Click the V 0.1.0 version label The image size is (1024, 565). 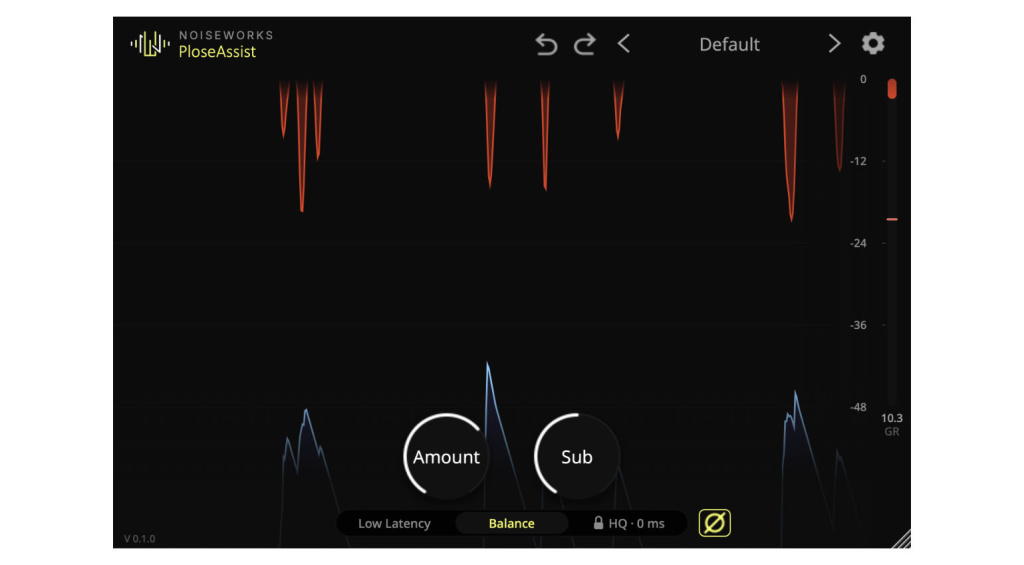point(140,539)
